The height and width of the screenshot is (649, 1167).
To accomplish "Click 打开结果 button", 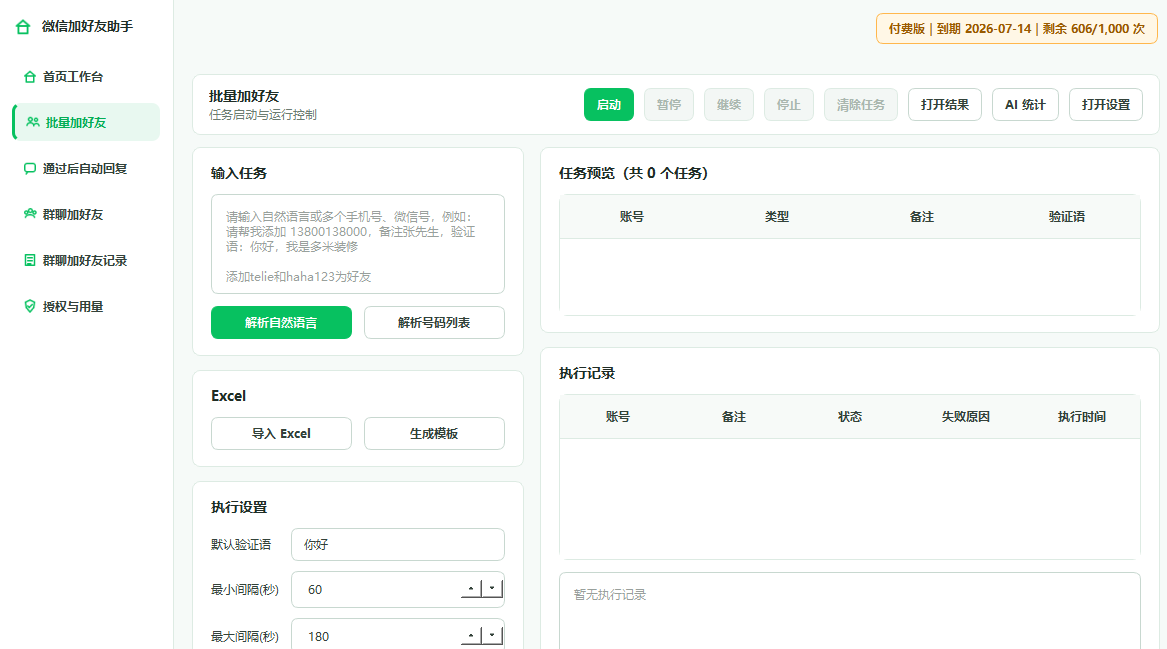I will coord(945,105).
